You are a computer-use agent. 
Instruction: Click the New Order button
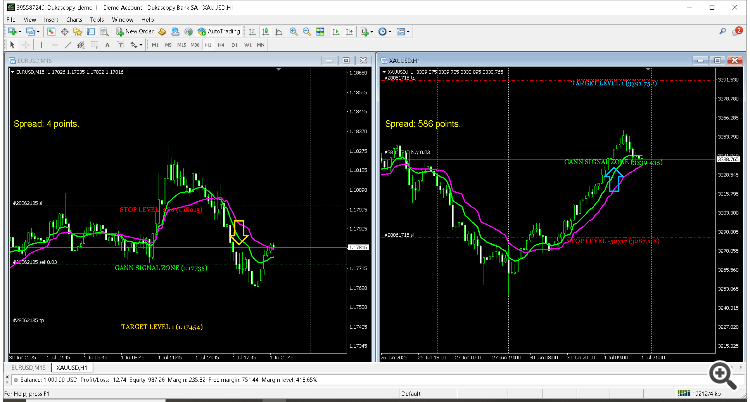tap(135, 32)
